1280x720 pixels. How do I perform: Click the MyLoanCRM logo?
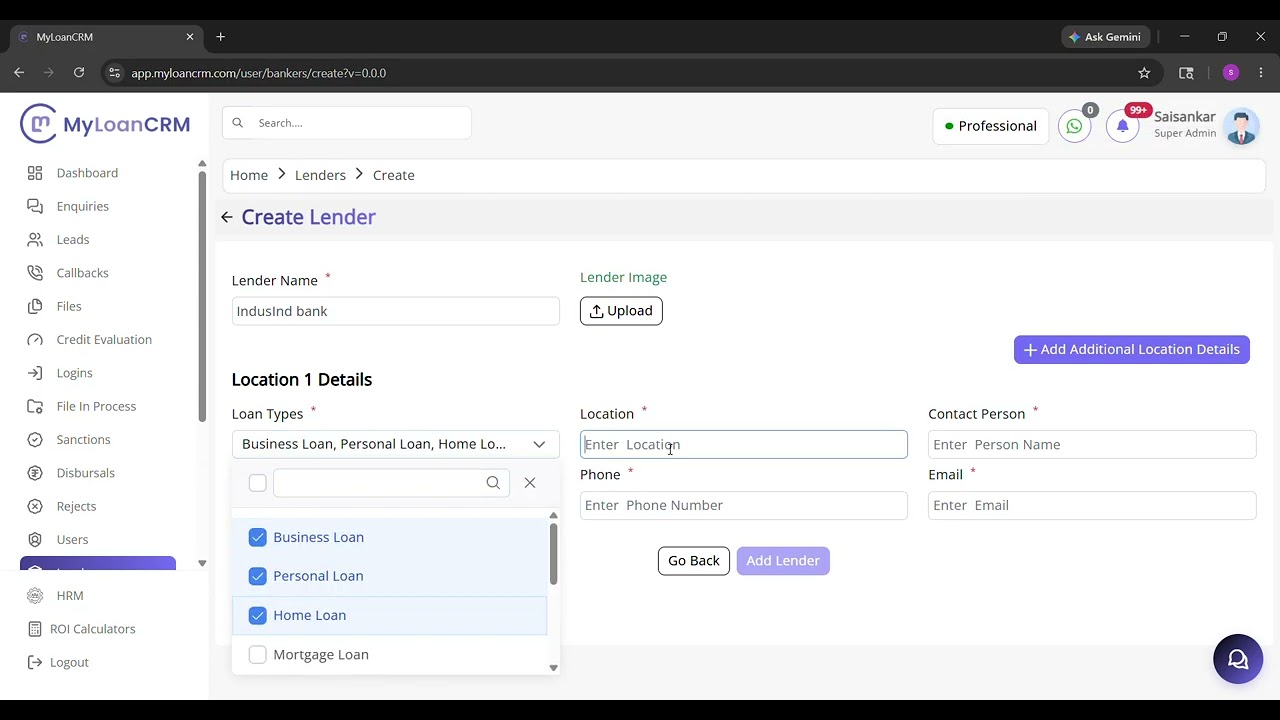(105, 125)
